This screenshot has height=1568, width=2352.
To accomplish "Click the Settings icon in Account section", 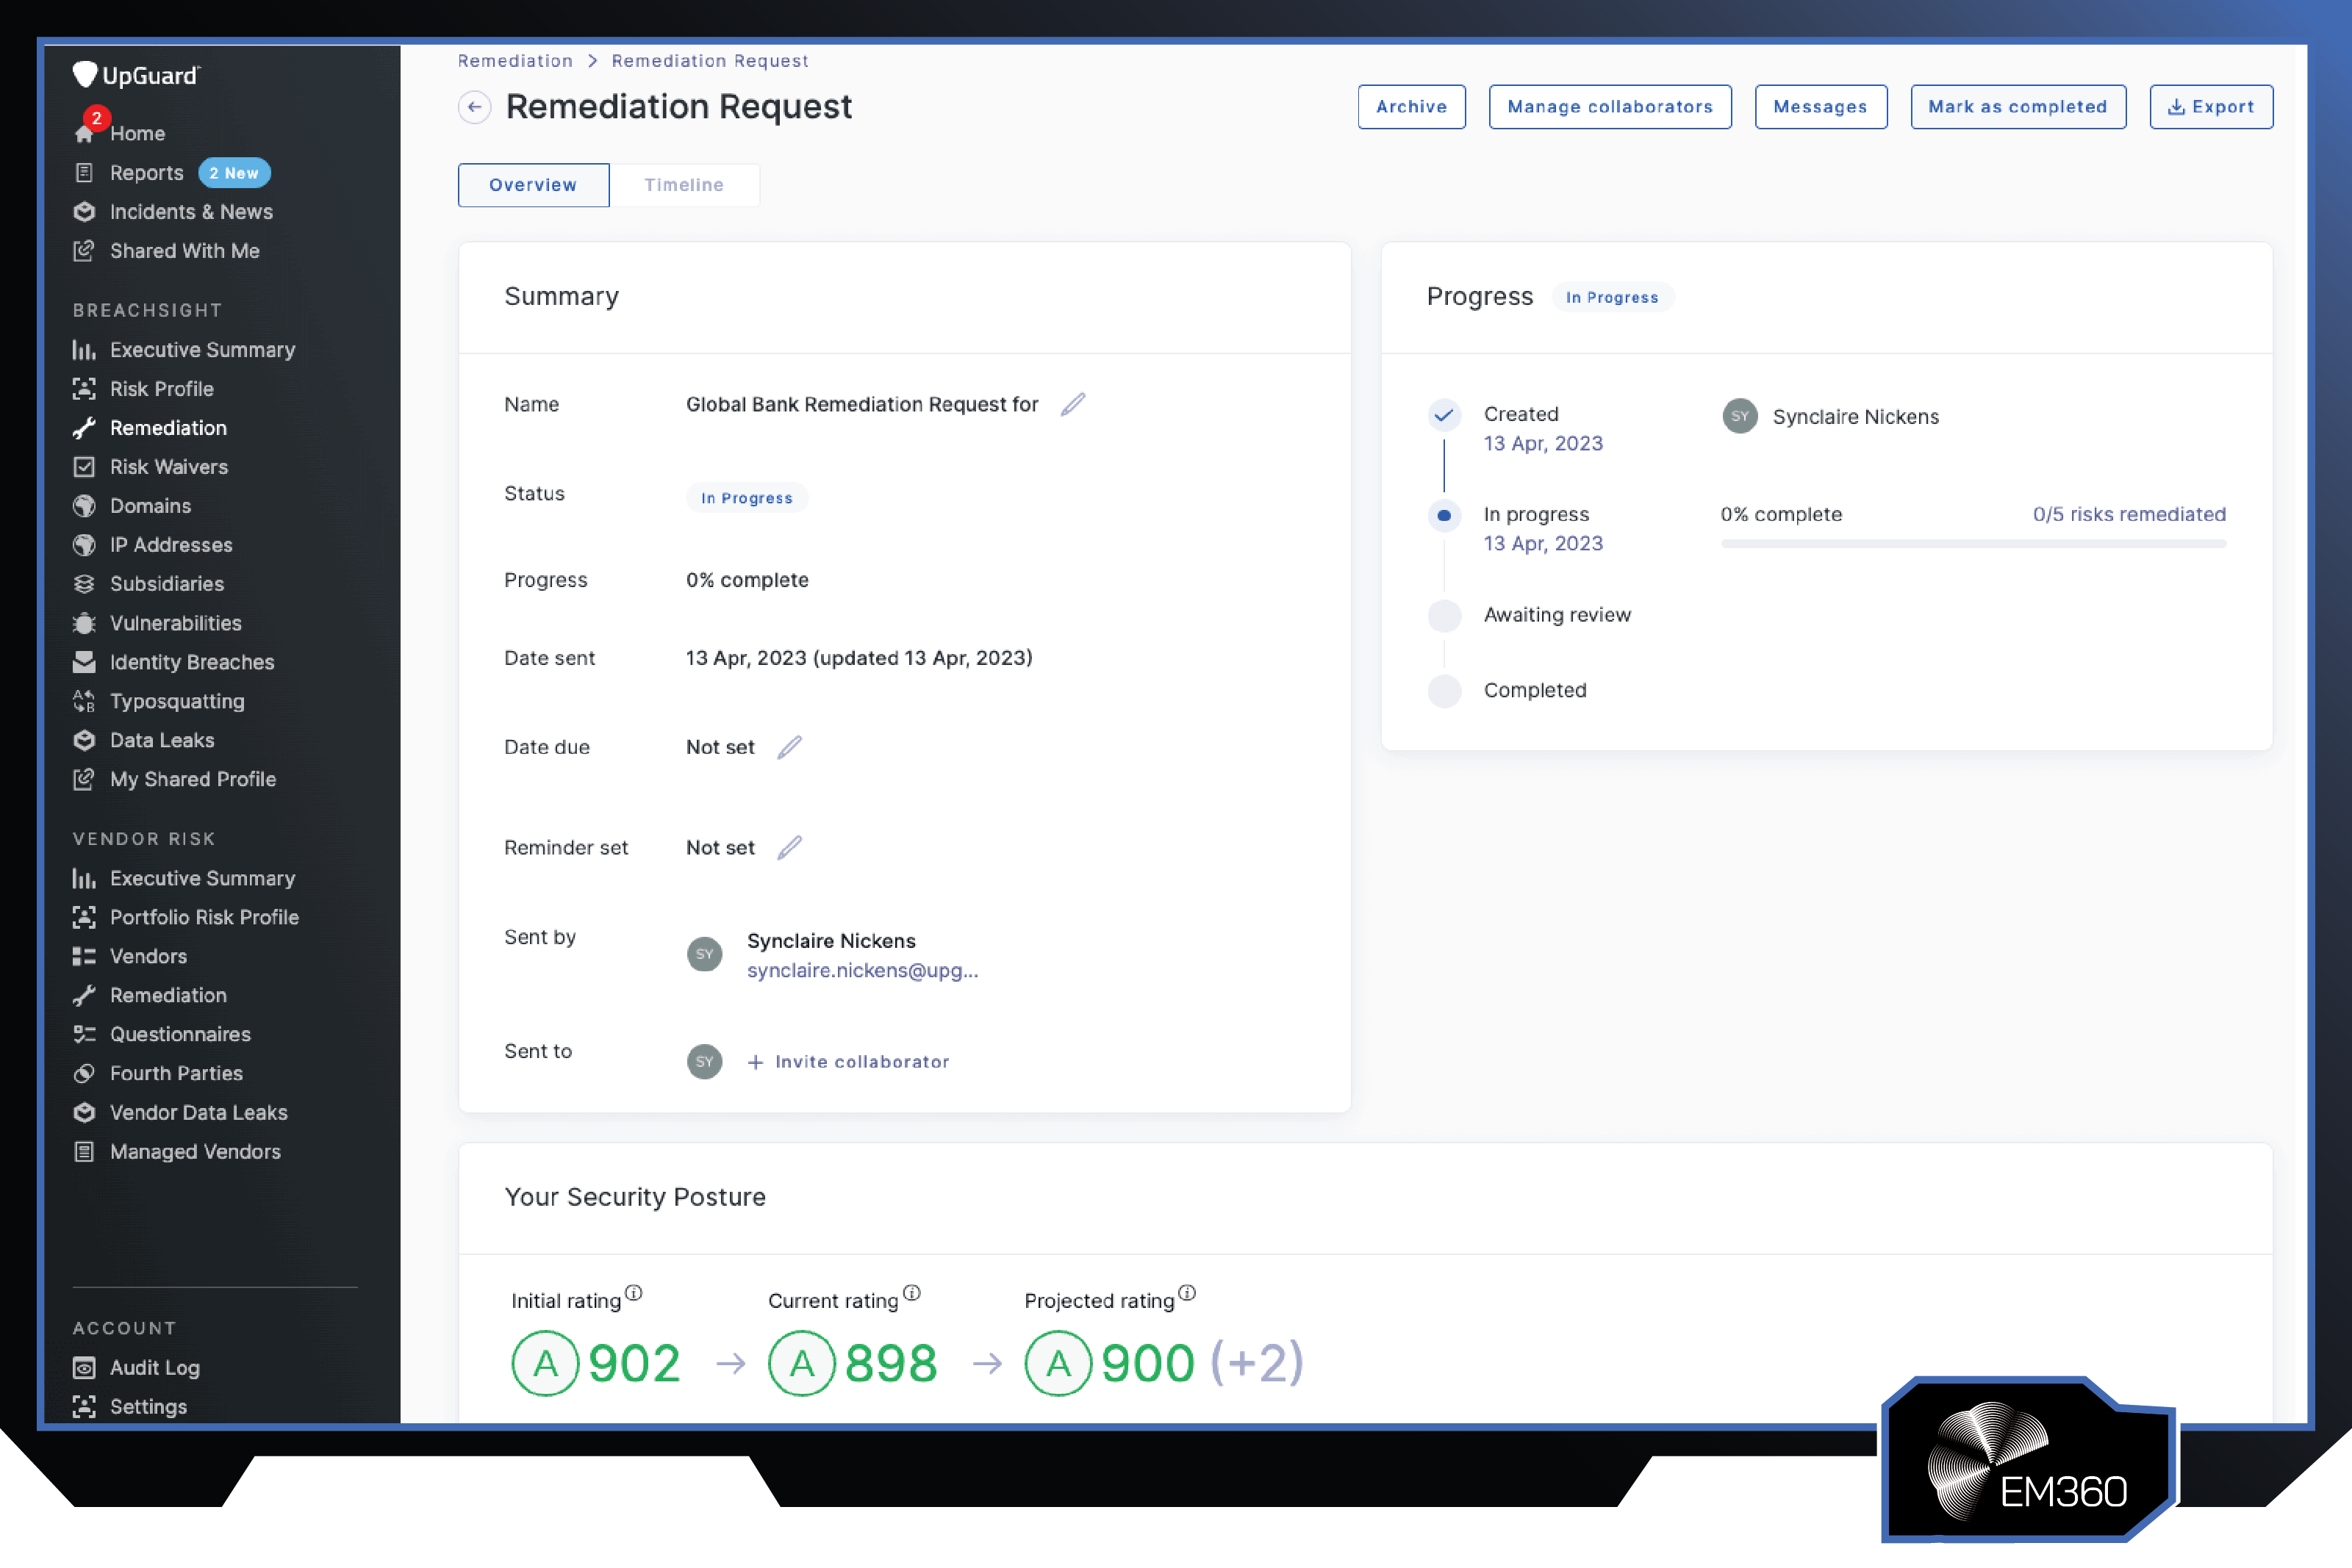I will click(85, 1407).
